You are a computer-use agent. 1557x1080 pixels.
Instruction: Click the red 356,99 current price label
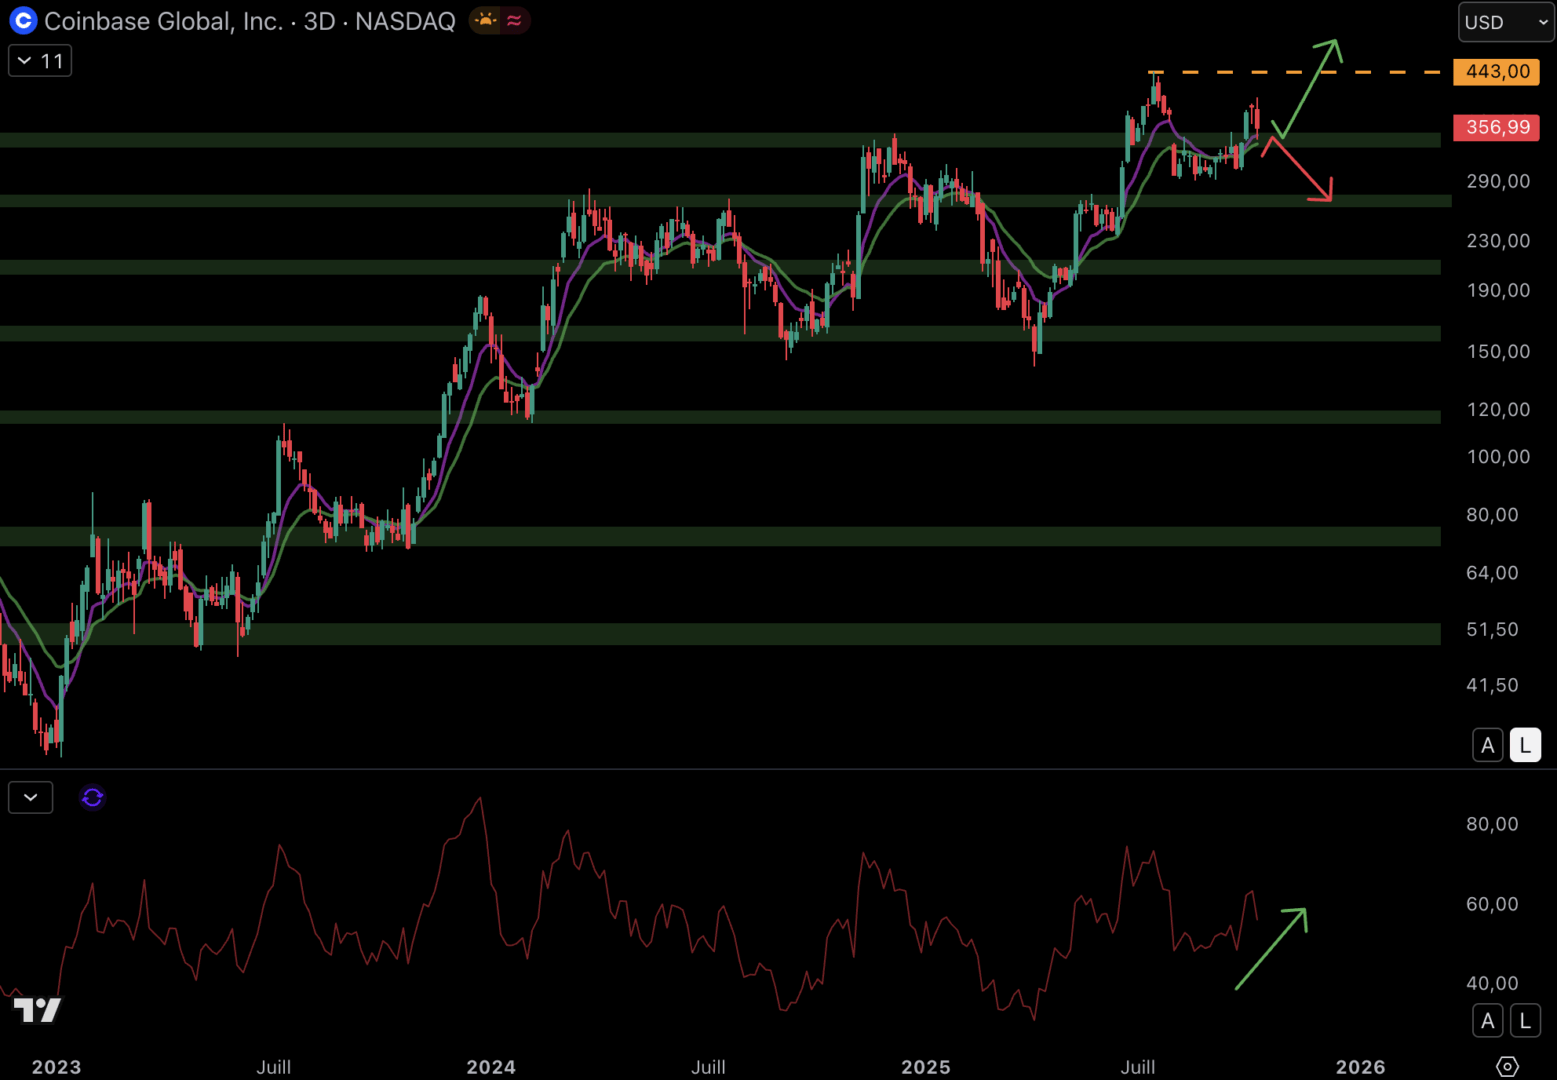(1496, 127)
